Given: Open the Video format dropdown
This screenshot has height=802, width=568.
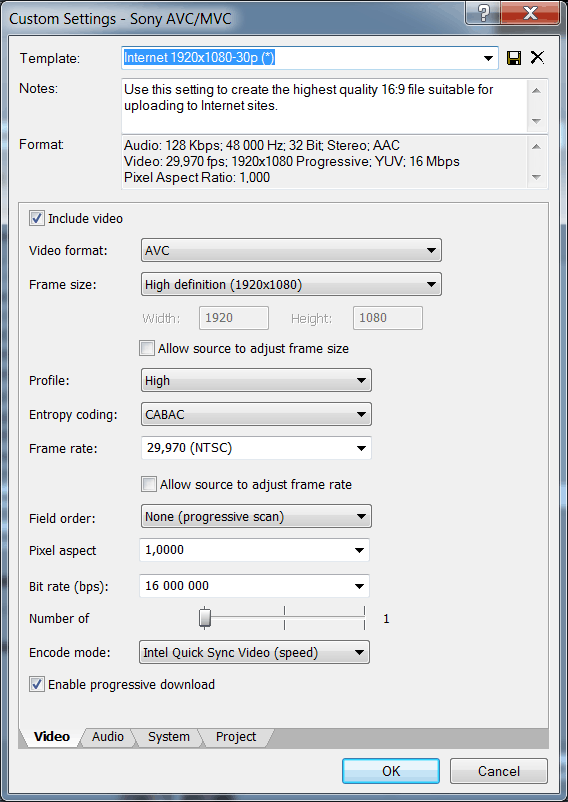Looking at the screenshot, I should pyautogui.click(x=291, y=251).
